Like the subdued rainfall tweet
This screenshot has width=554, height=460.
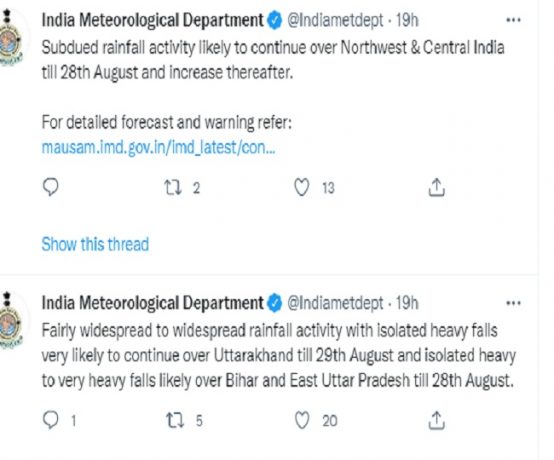302,187
